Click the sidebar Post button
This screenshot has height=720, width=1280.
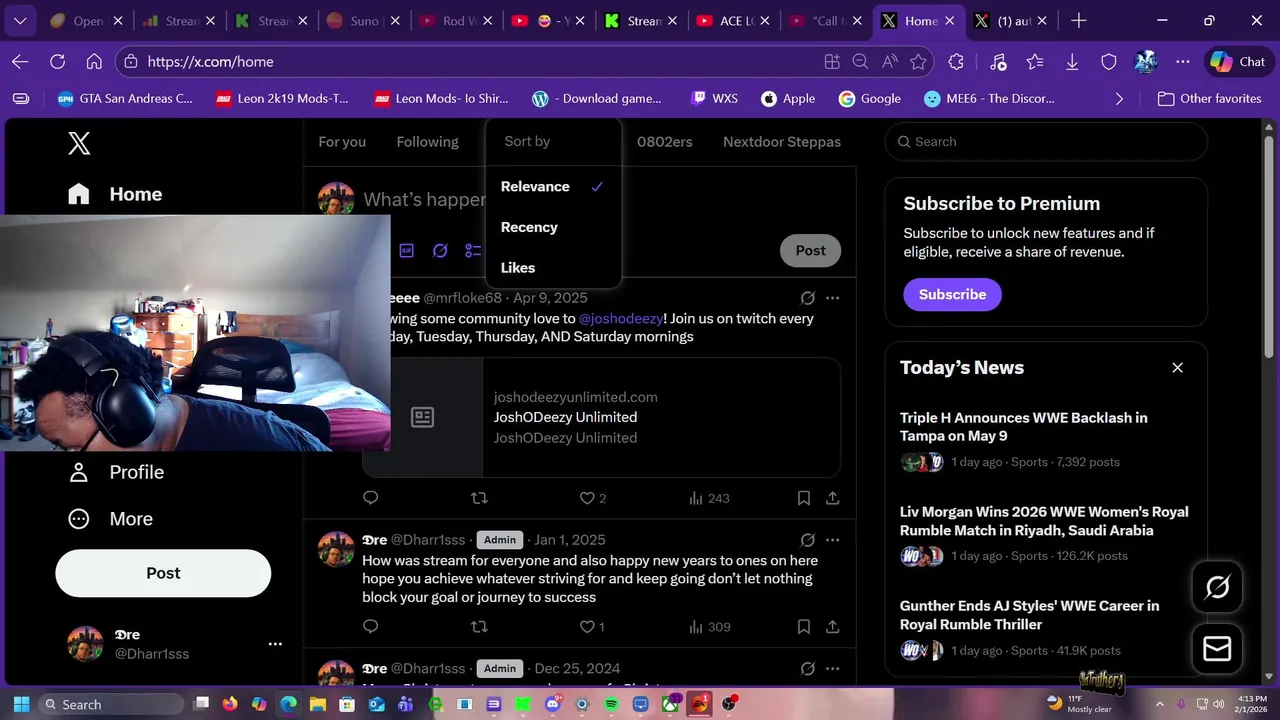163,573
